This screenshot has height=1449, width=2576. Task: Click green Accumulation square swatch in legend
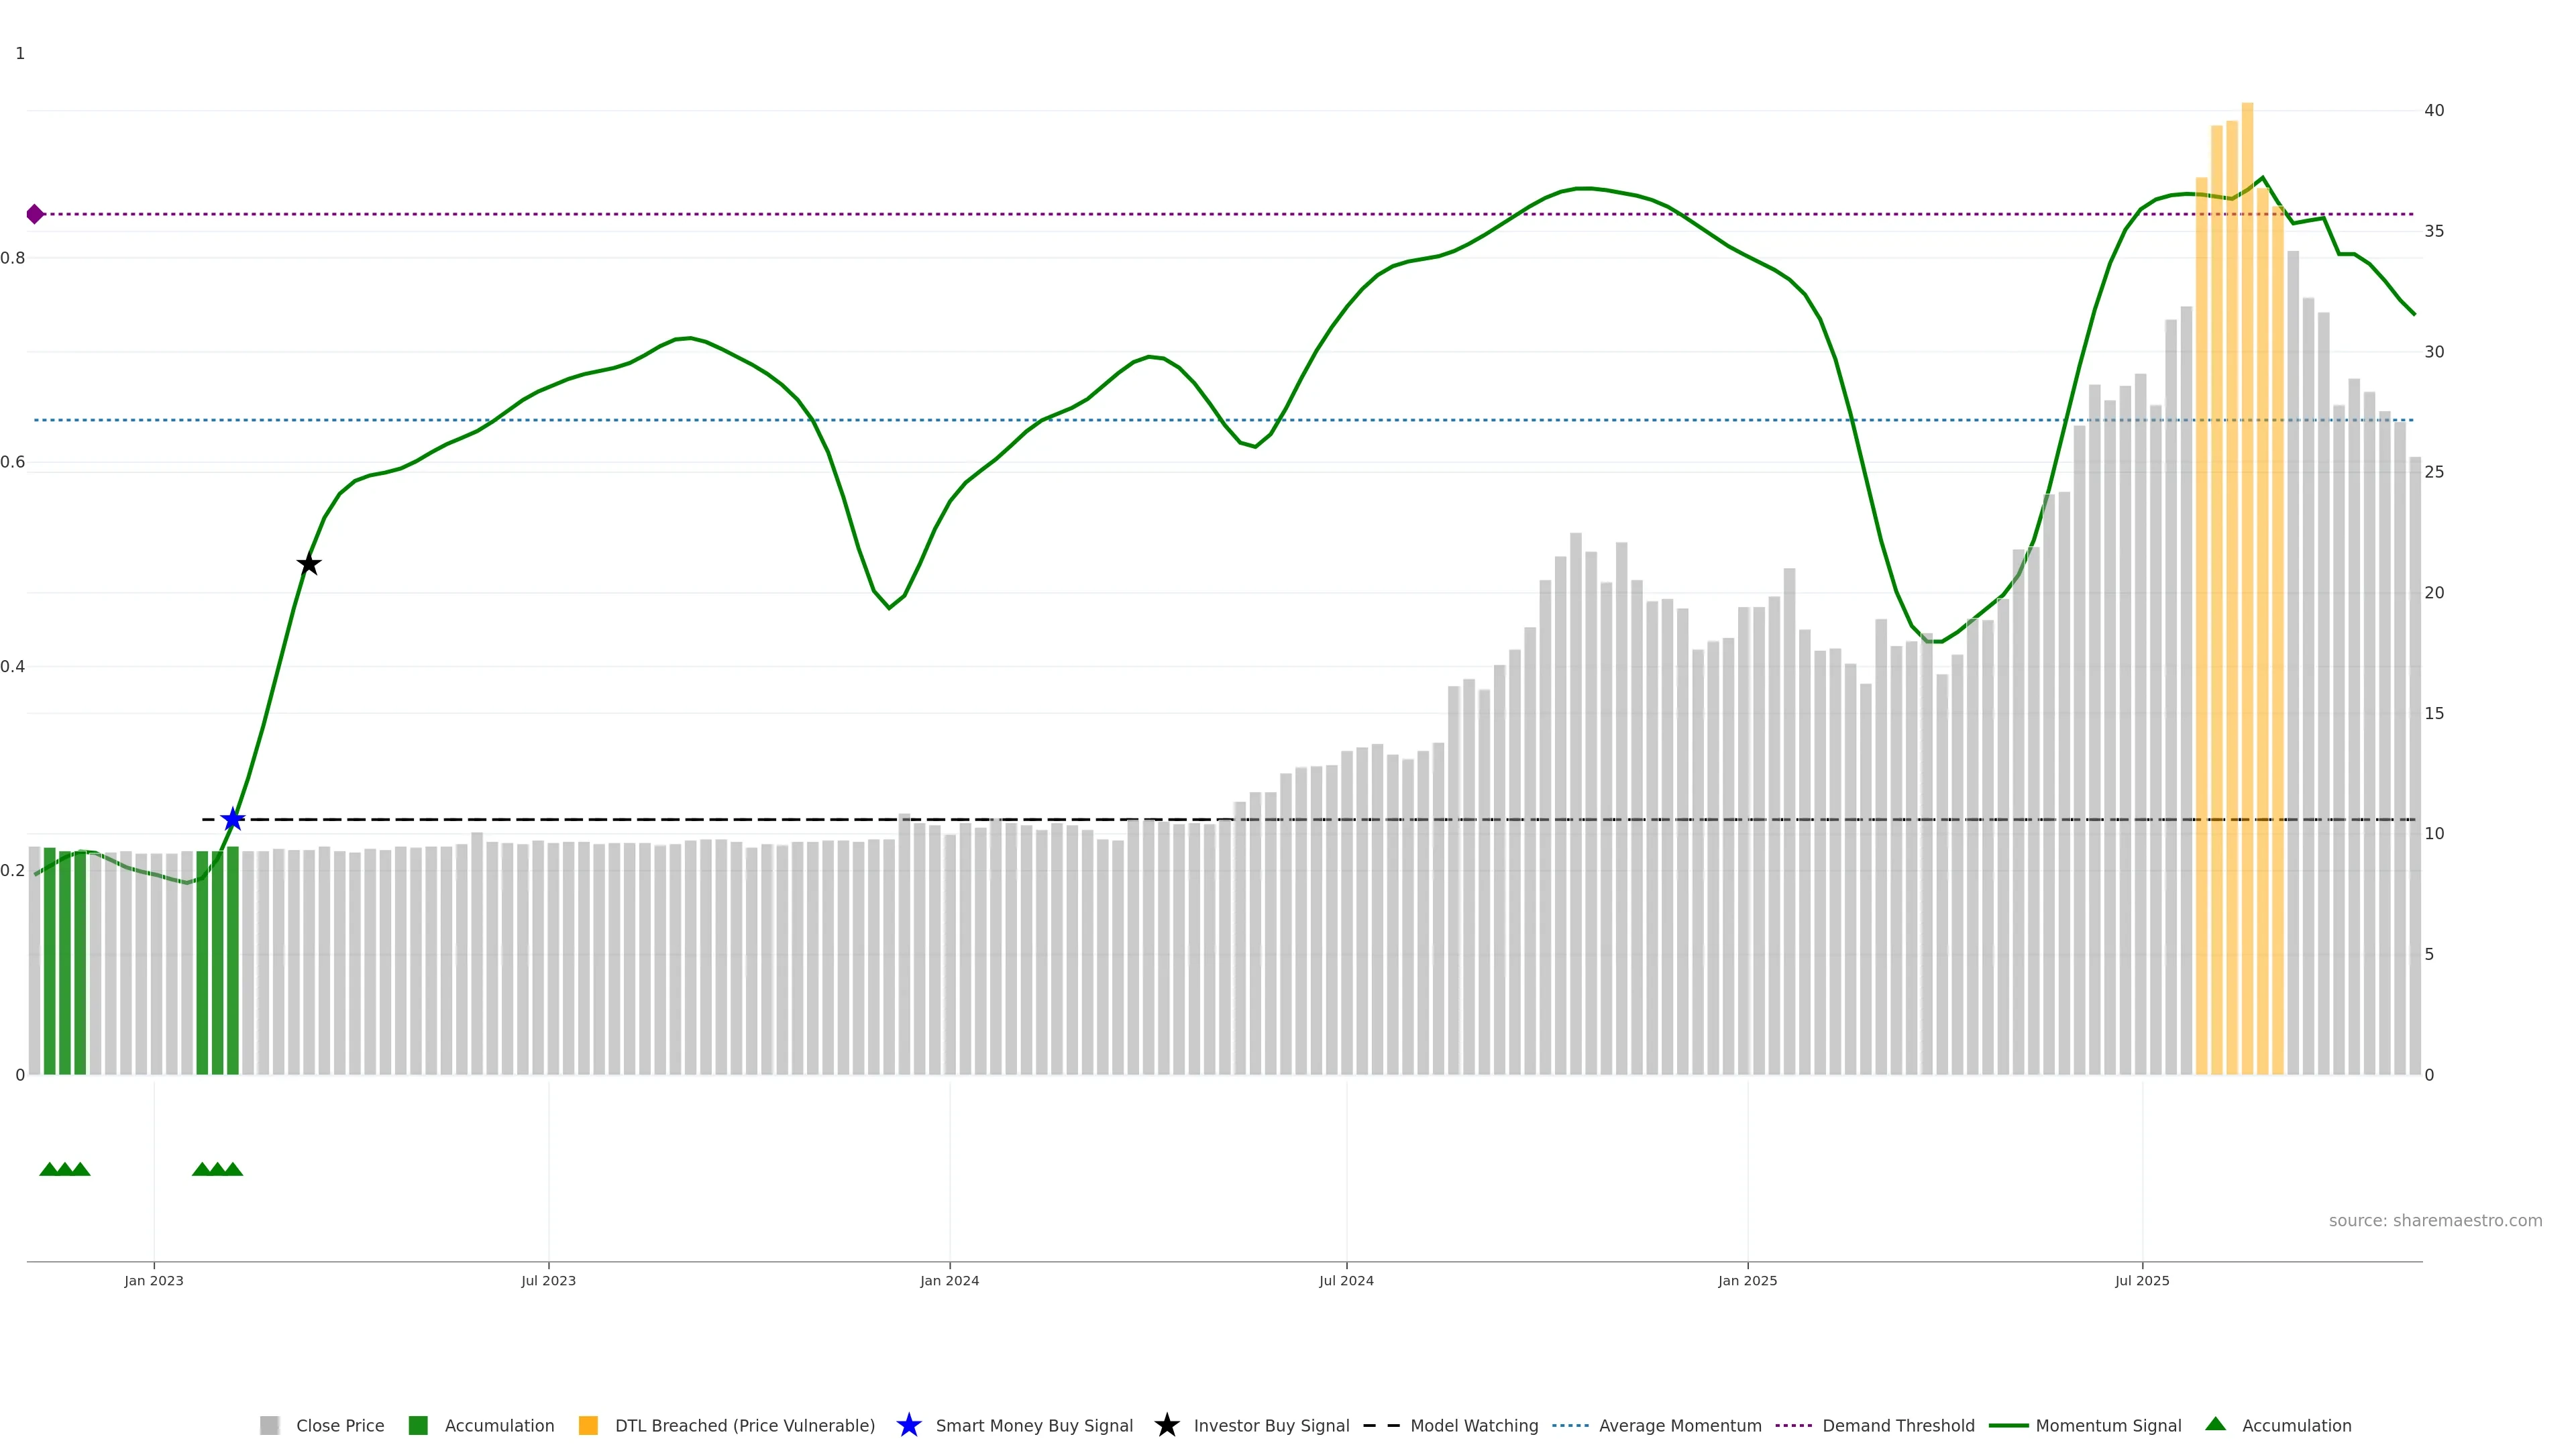[418, 1425]
